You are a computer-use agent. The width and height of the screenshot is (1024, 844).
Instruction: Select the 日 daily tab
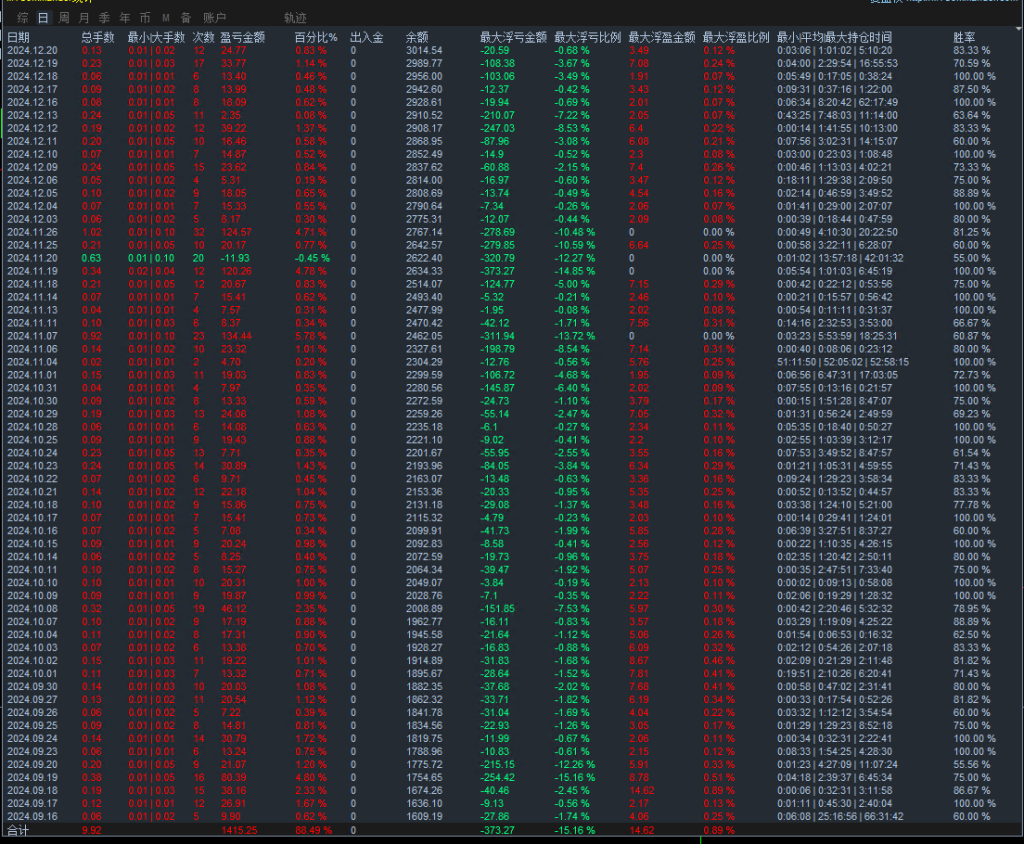click(42, 18)
